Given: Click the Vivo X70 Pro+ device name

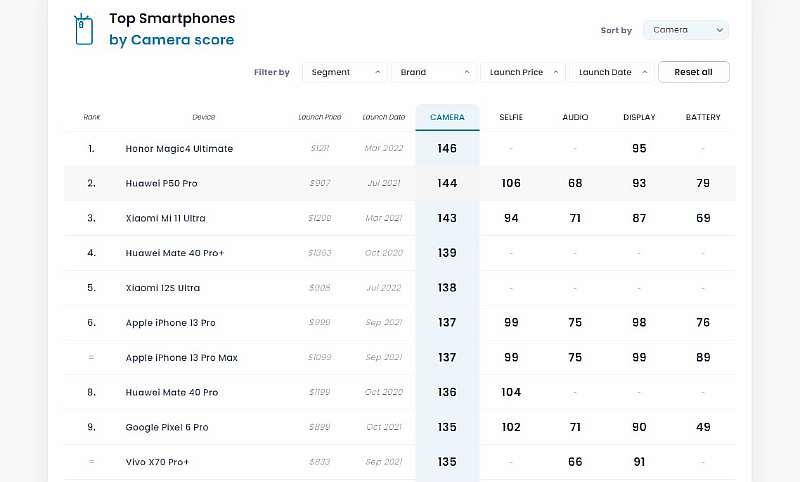Looking at the screenshot, I should [x=158, y=462].
